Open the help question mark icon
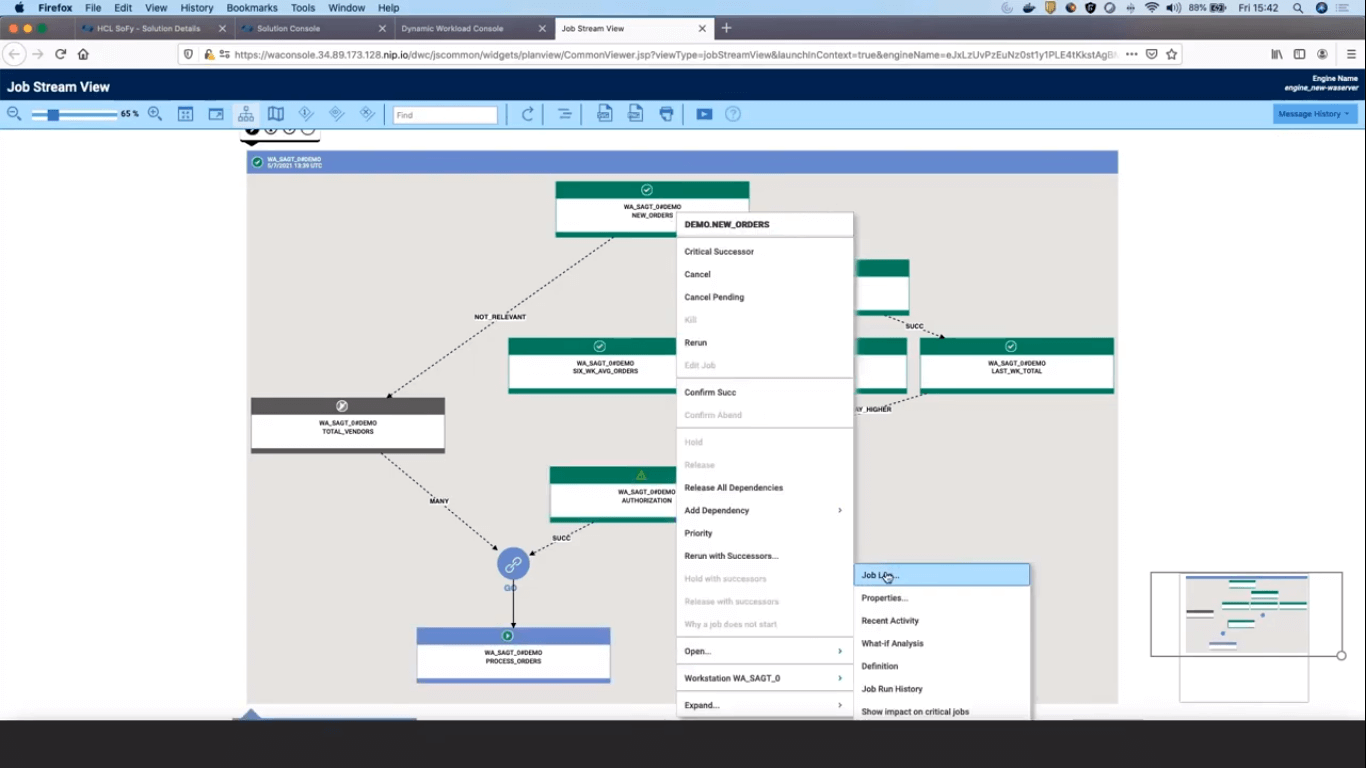The height and width of the screenshot is (768, 1366). (733, 114)
